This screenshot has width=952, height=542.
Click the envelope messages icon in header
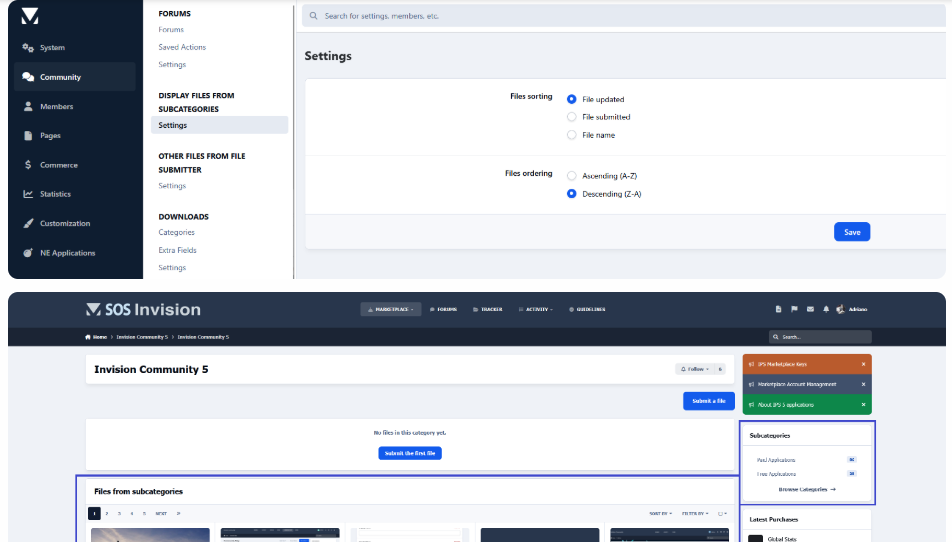coord(810,309)
